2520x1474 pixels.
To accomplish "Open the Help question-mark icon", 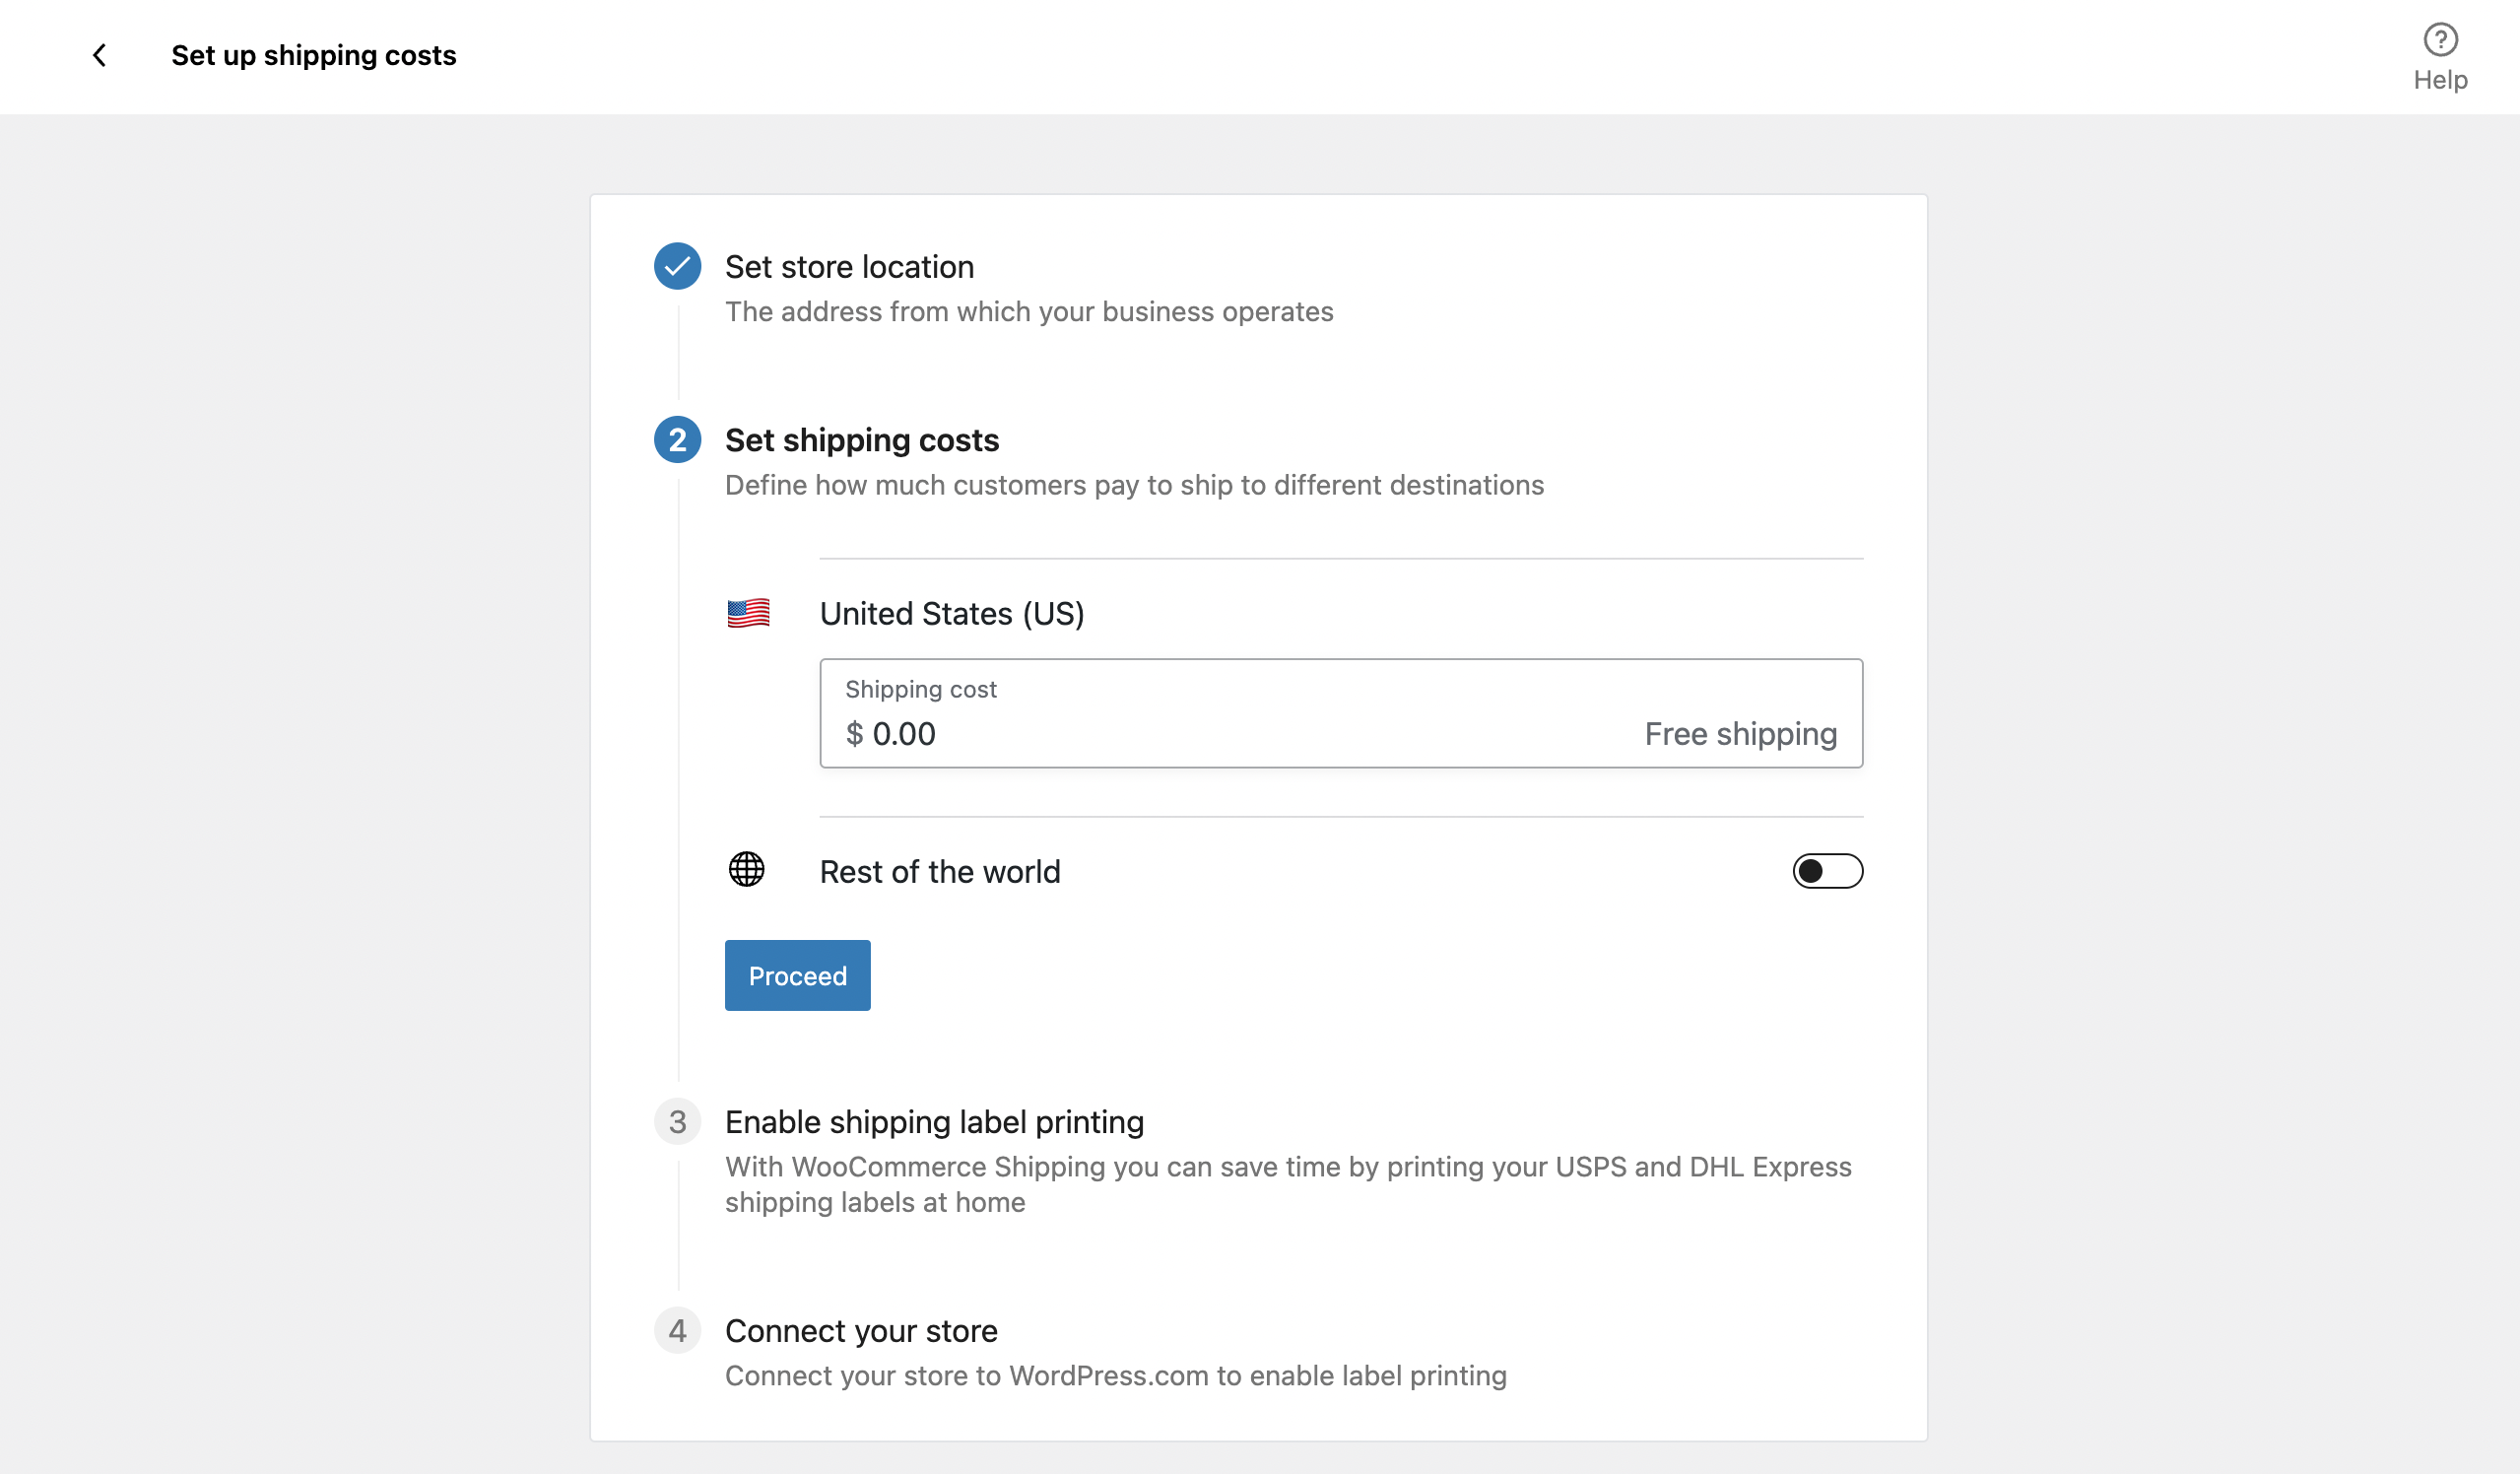I will 2440,40.
